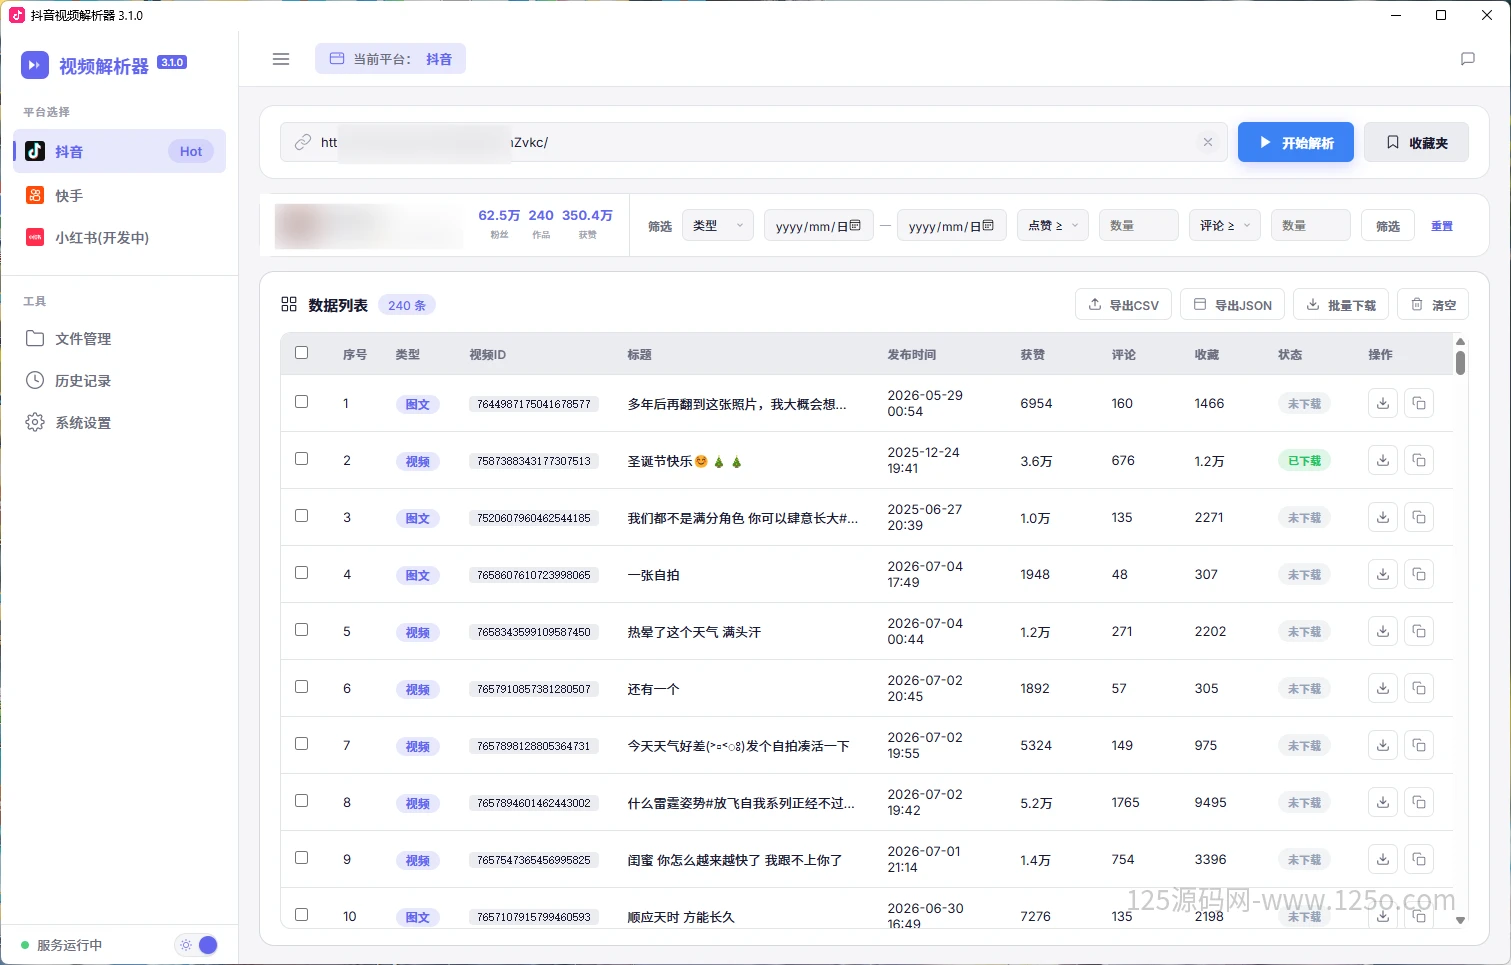Focus the 点赞 数量 input field
Viewport: 1511px width, 965px height.
point(1139,226)
